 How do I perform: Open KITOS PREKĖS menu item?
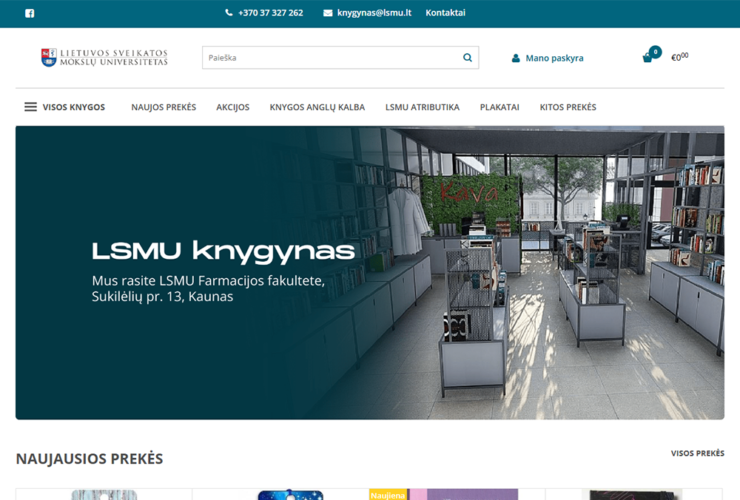568,107
